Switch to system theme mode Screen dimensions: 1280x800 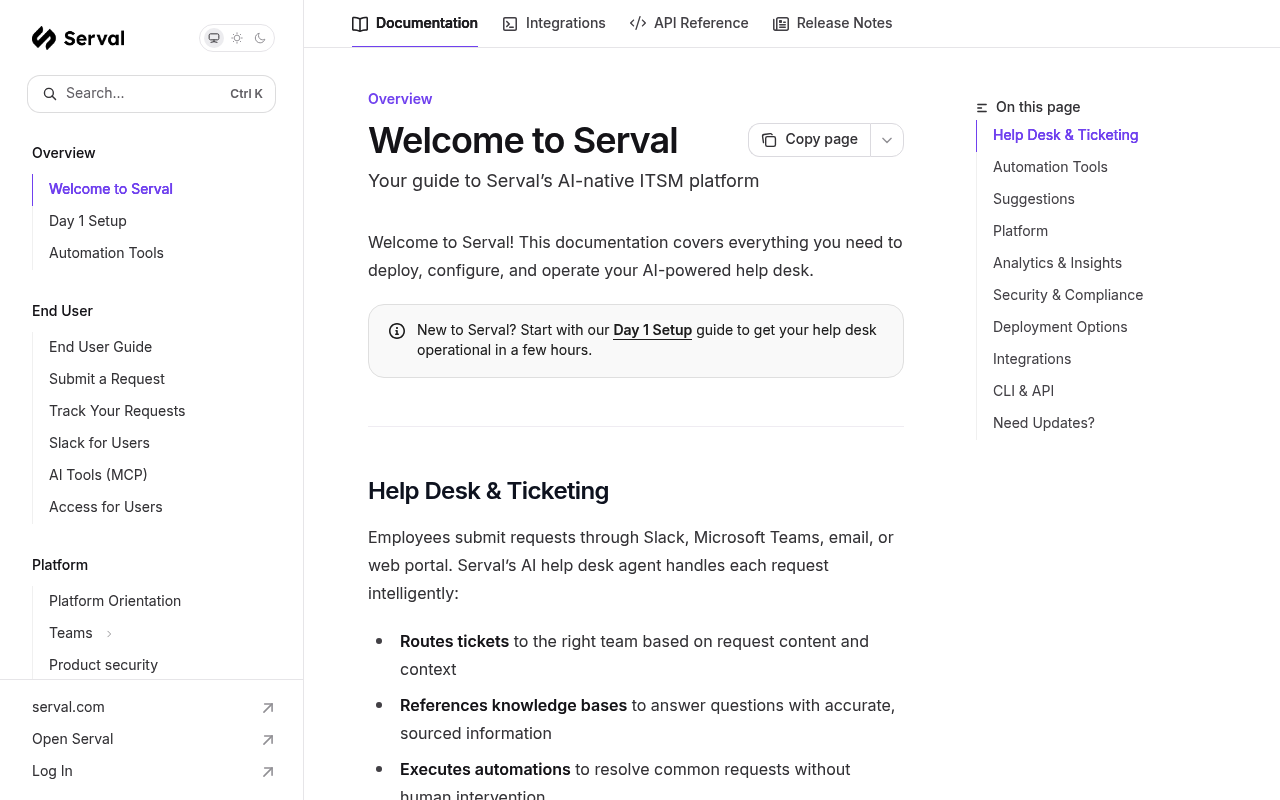pyautogui.click(x=214, y=38)
